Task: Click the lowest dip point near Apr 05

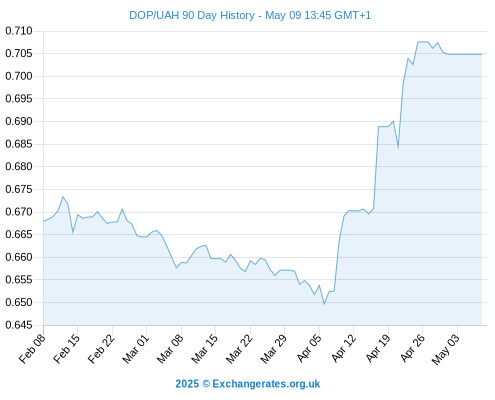Action: pos(324,304)
